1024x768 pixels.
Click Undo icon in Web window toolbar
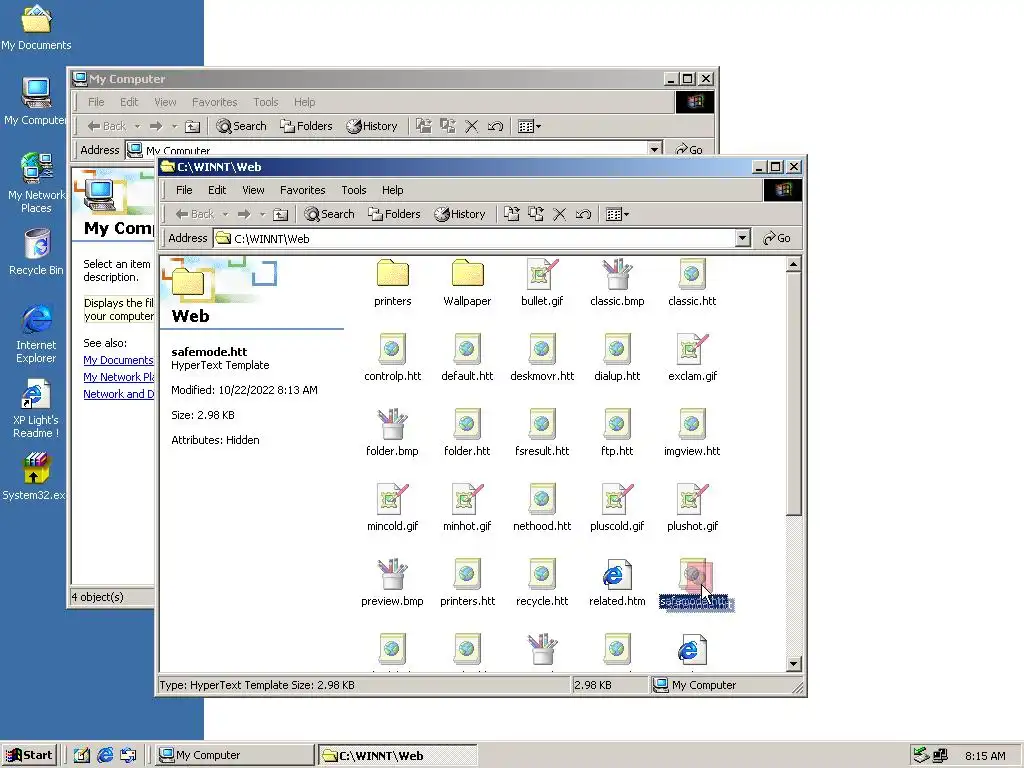pyautogui.click(x=583, y=214)
